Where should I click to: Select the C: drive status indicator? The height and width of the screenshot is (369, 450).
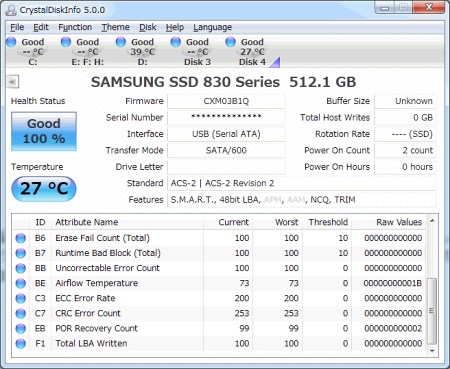pos(26,52)
